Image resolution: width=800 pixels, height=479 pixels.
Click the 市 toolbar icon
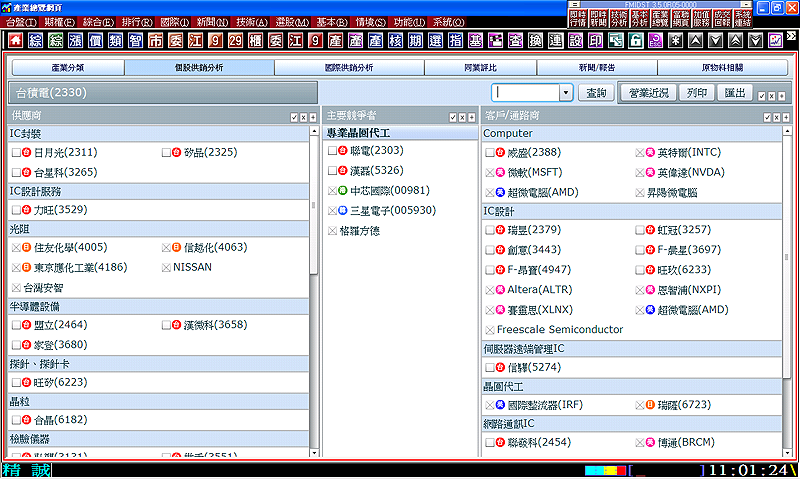click(155, 40)
